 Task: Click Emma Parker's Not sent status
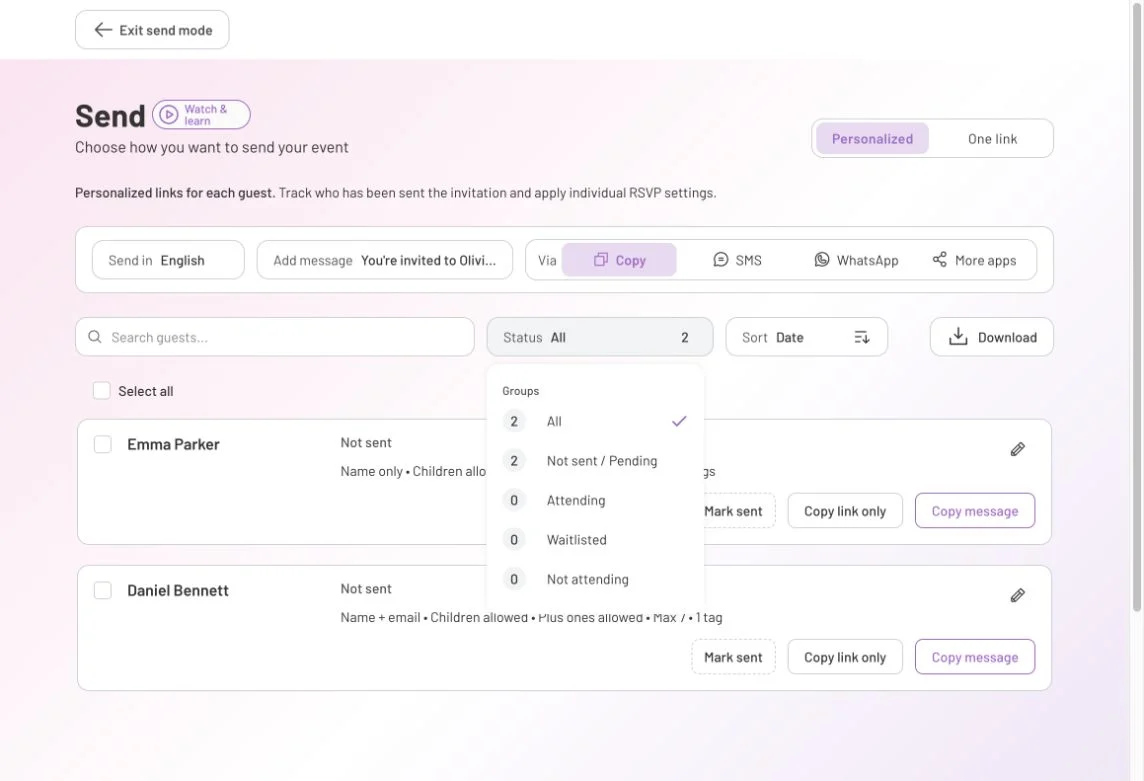pyautogui.click(x=366, y=442)
